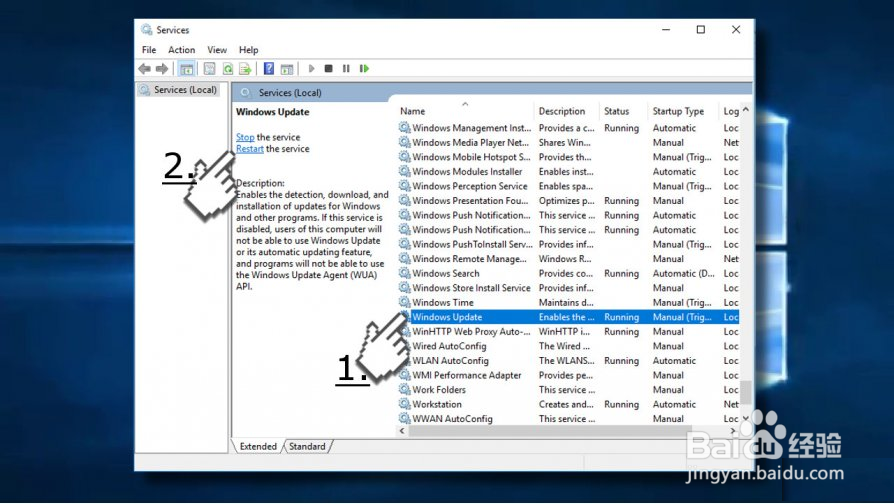Click the Restart the service link
Image resolution: width=894 pixels, height=504 pixels.
[x=250, y=149]
